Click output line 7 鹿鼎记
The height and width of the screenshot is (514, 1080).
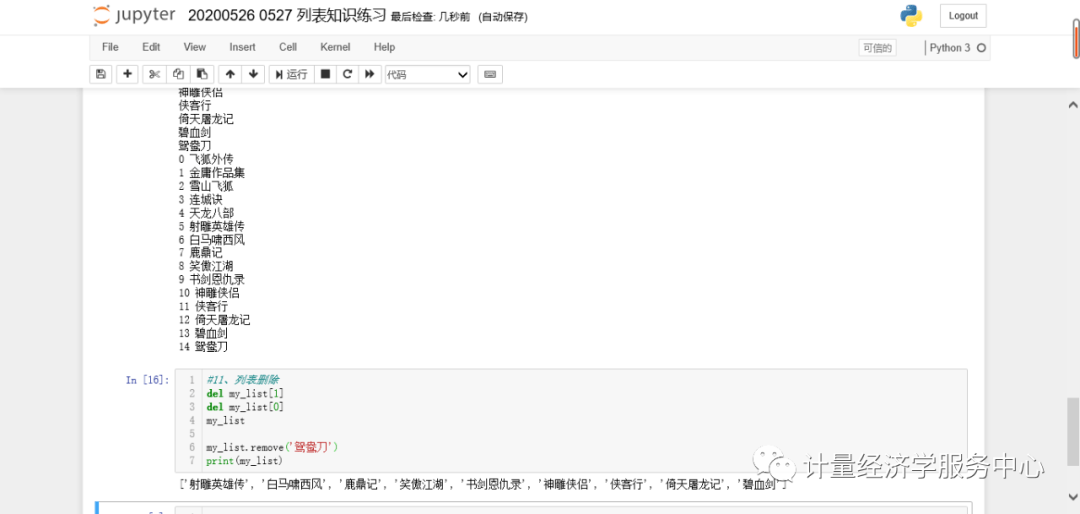tap(200, 253)
